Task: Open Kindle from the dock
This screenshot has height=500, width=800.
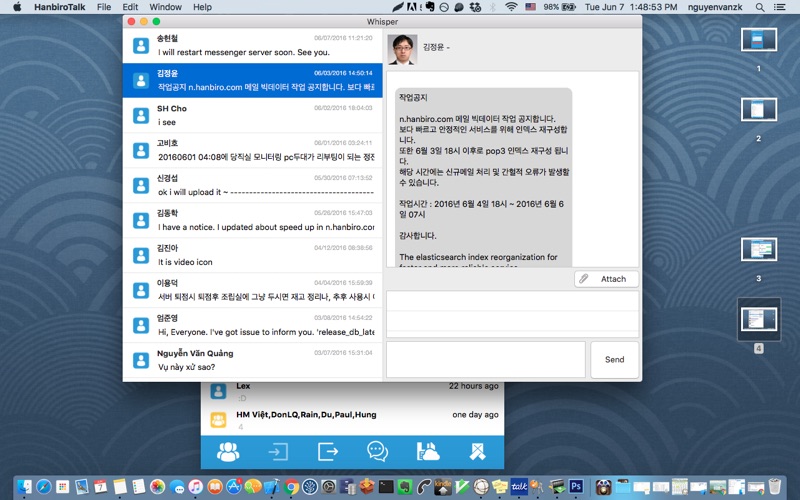Action: tap(443, 487)
